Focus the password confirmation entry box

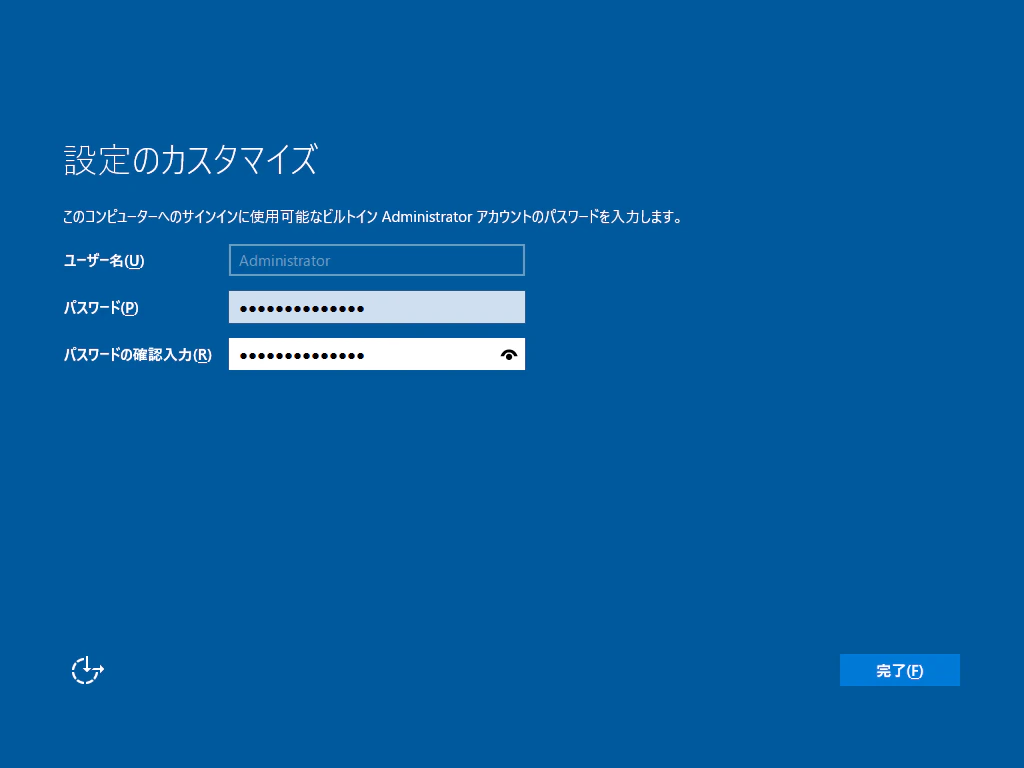pyautogui.click(x=370, y=353)
